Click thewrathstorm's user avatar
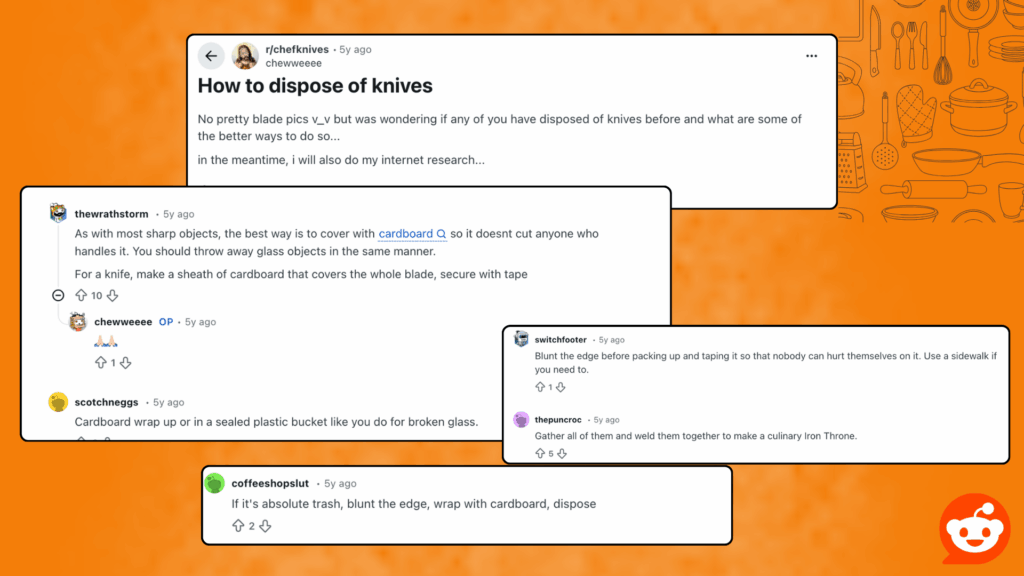This screenshot has height=576, width=1024. [58, 213]
